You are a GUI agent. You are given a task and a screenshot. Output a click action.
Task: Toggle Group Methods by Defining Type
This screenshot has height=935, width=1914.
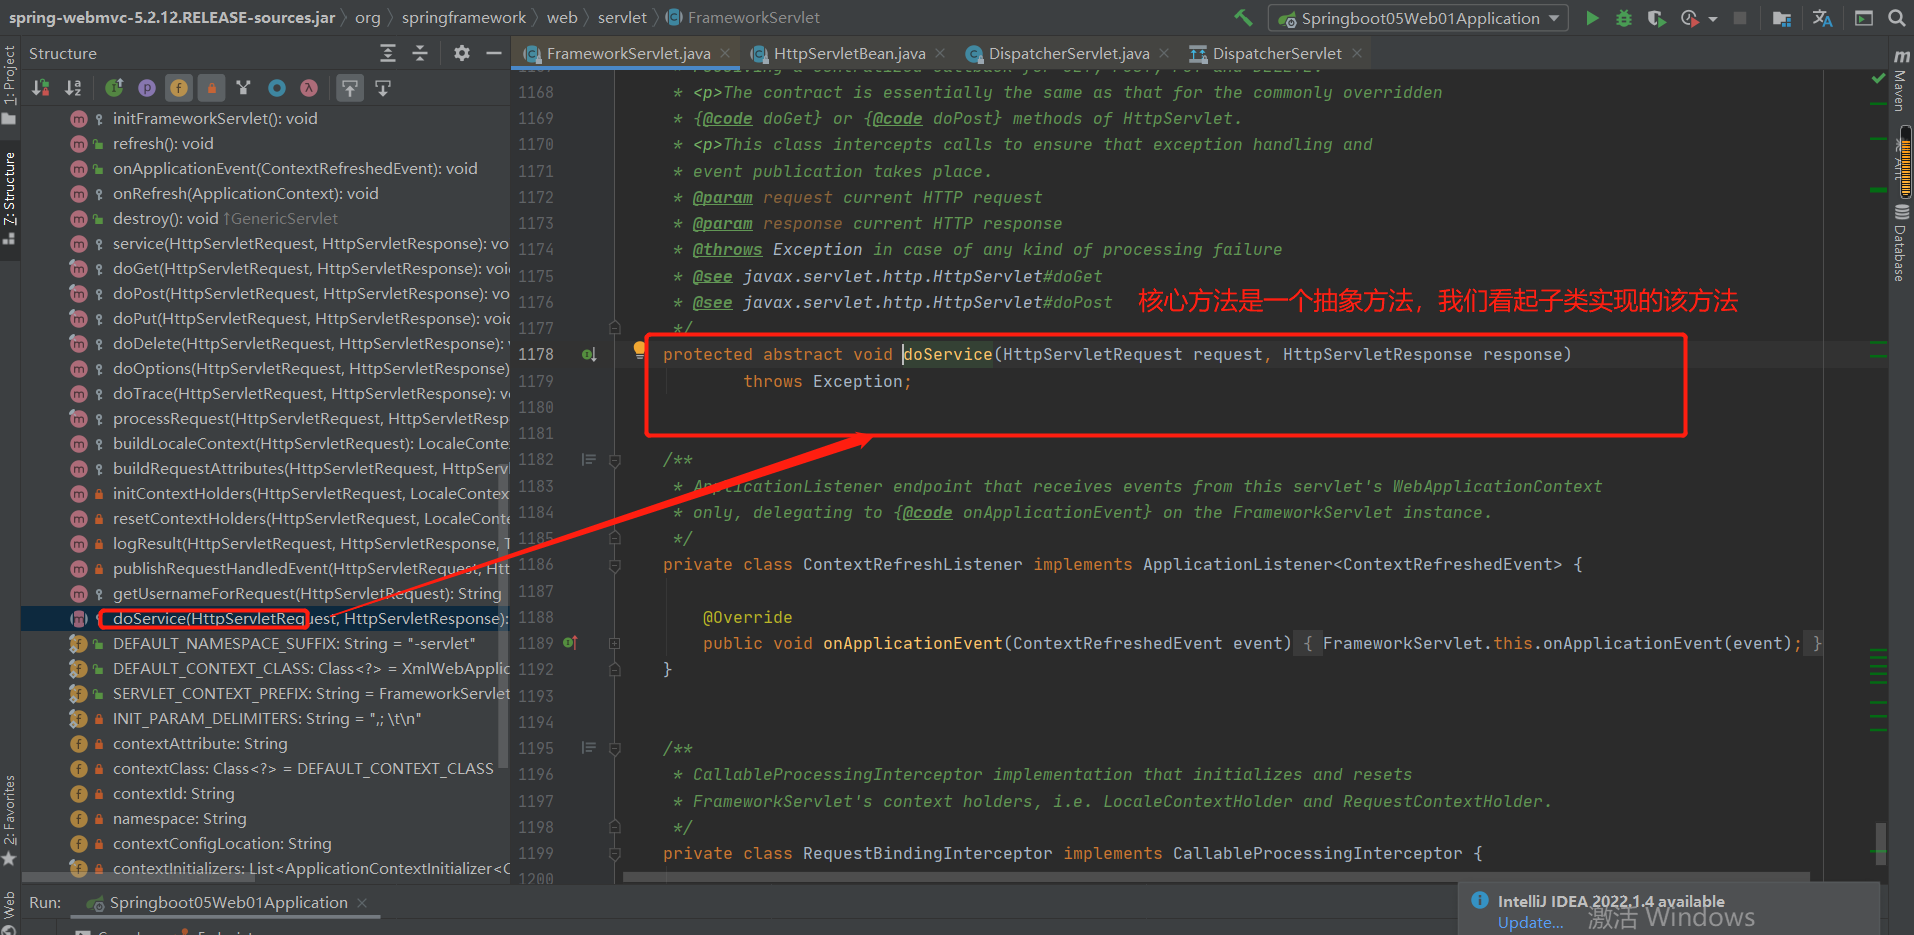pos(243,88)
